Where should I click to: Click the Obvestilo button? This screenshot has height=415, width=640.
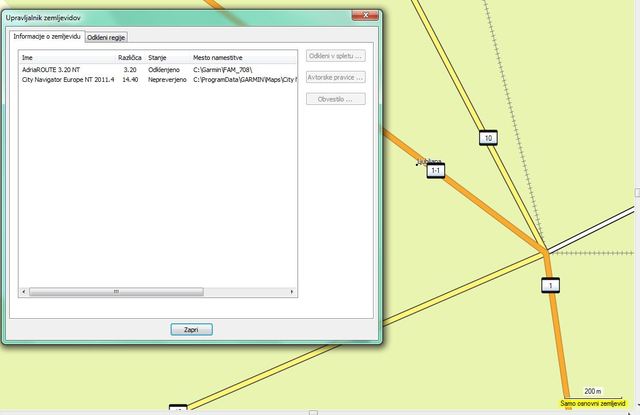336,99
